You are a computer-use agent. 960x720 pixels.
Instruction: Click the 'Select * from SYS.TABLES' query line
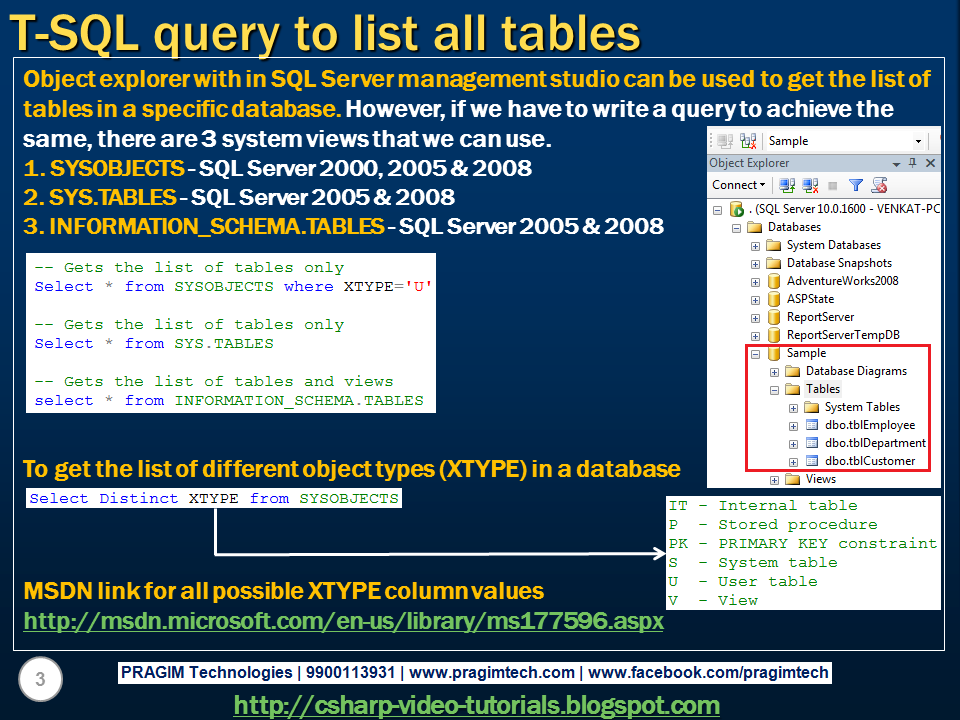pos(154,343)
